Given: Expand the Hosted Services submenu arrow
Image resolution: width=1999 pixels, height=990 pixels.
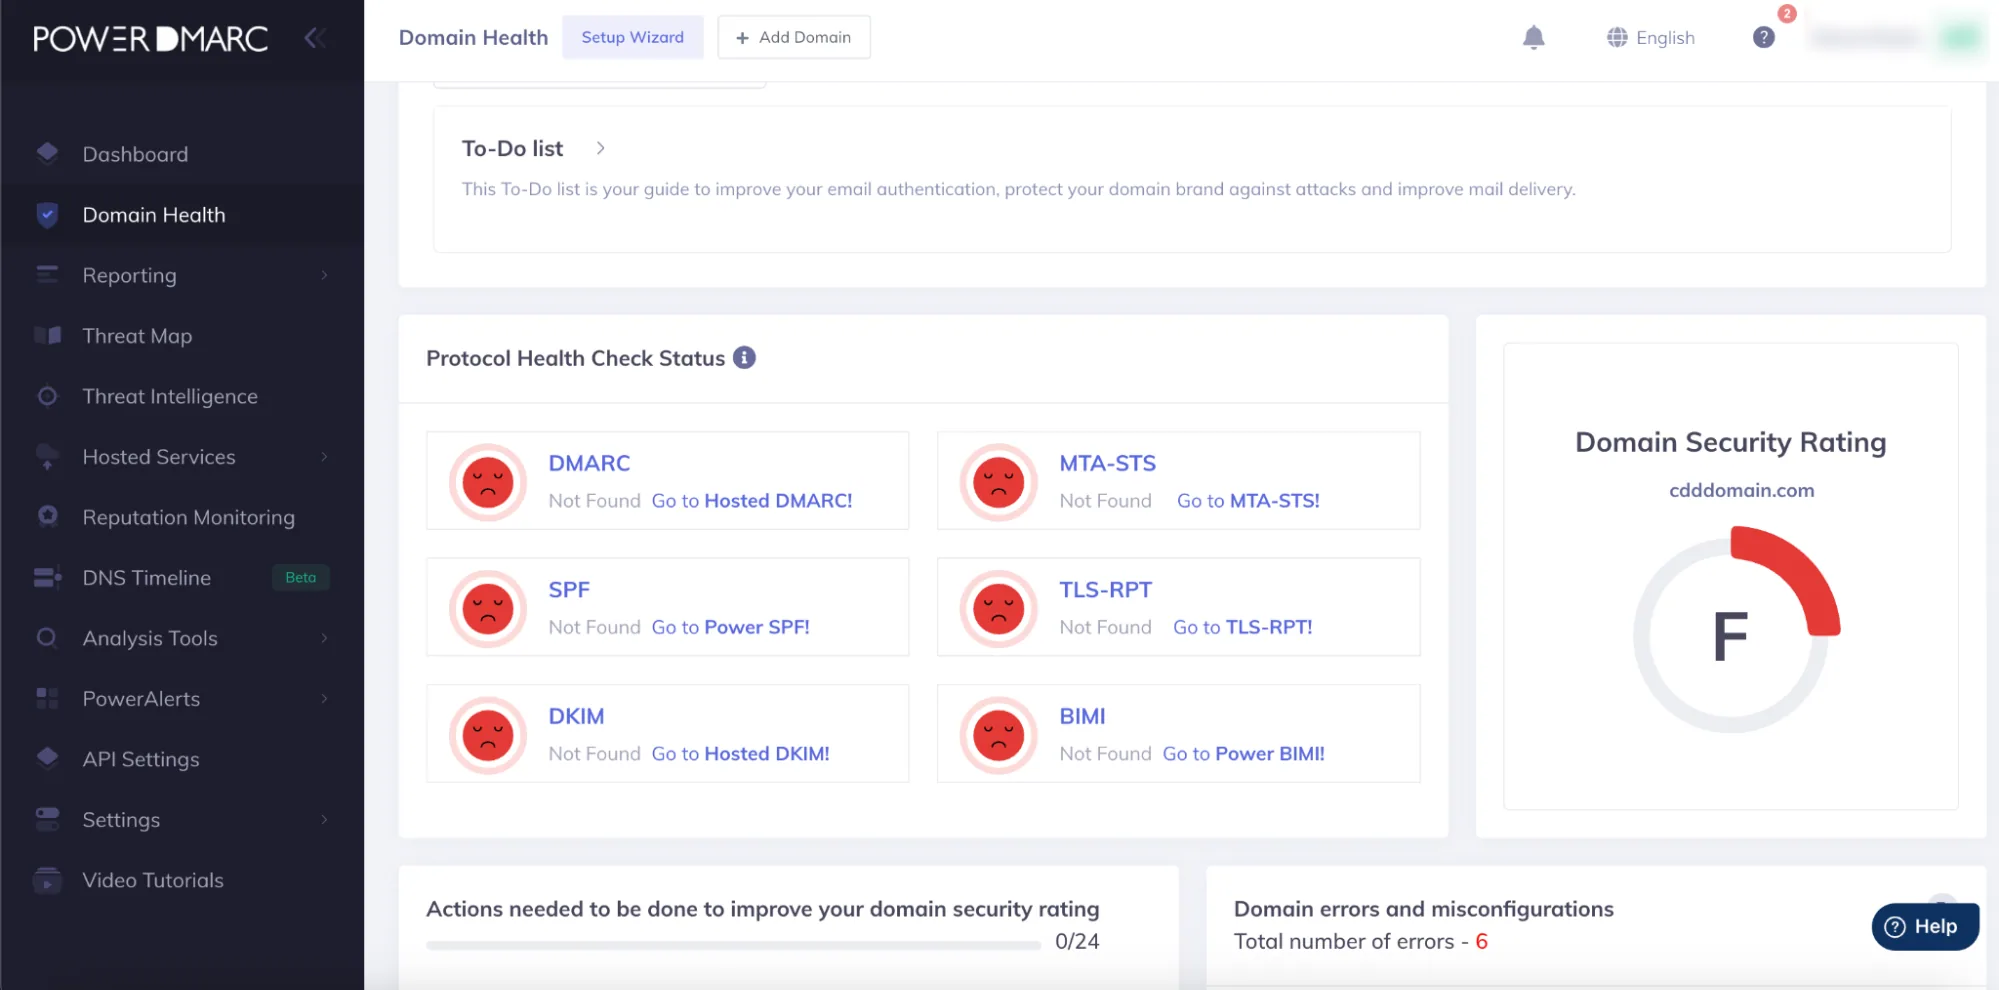Looking at the screenshot, I should tap(324, 457).
